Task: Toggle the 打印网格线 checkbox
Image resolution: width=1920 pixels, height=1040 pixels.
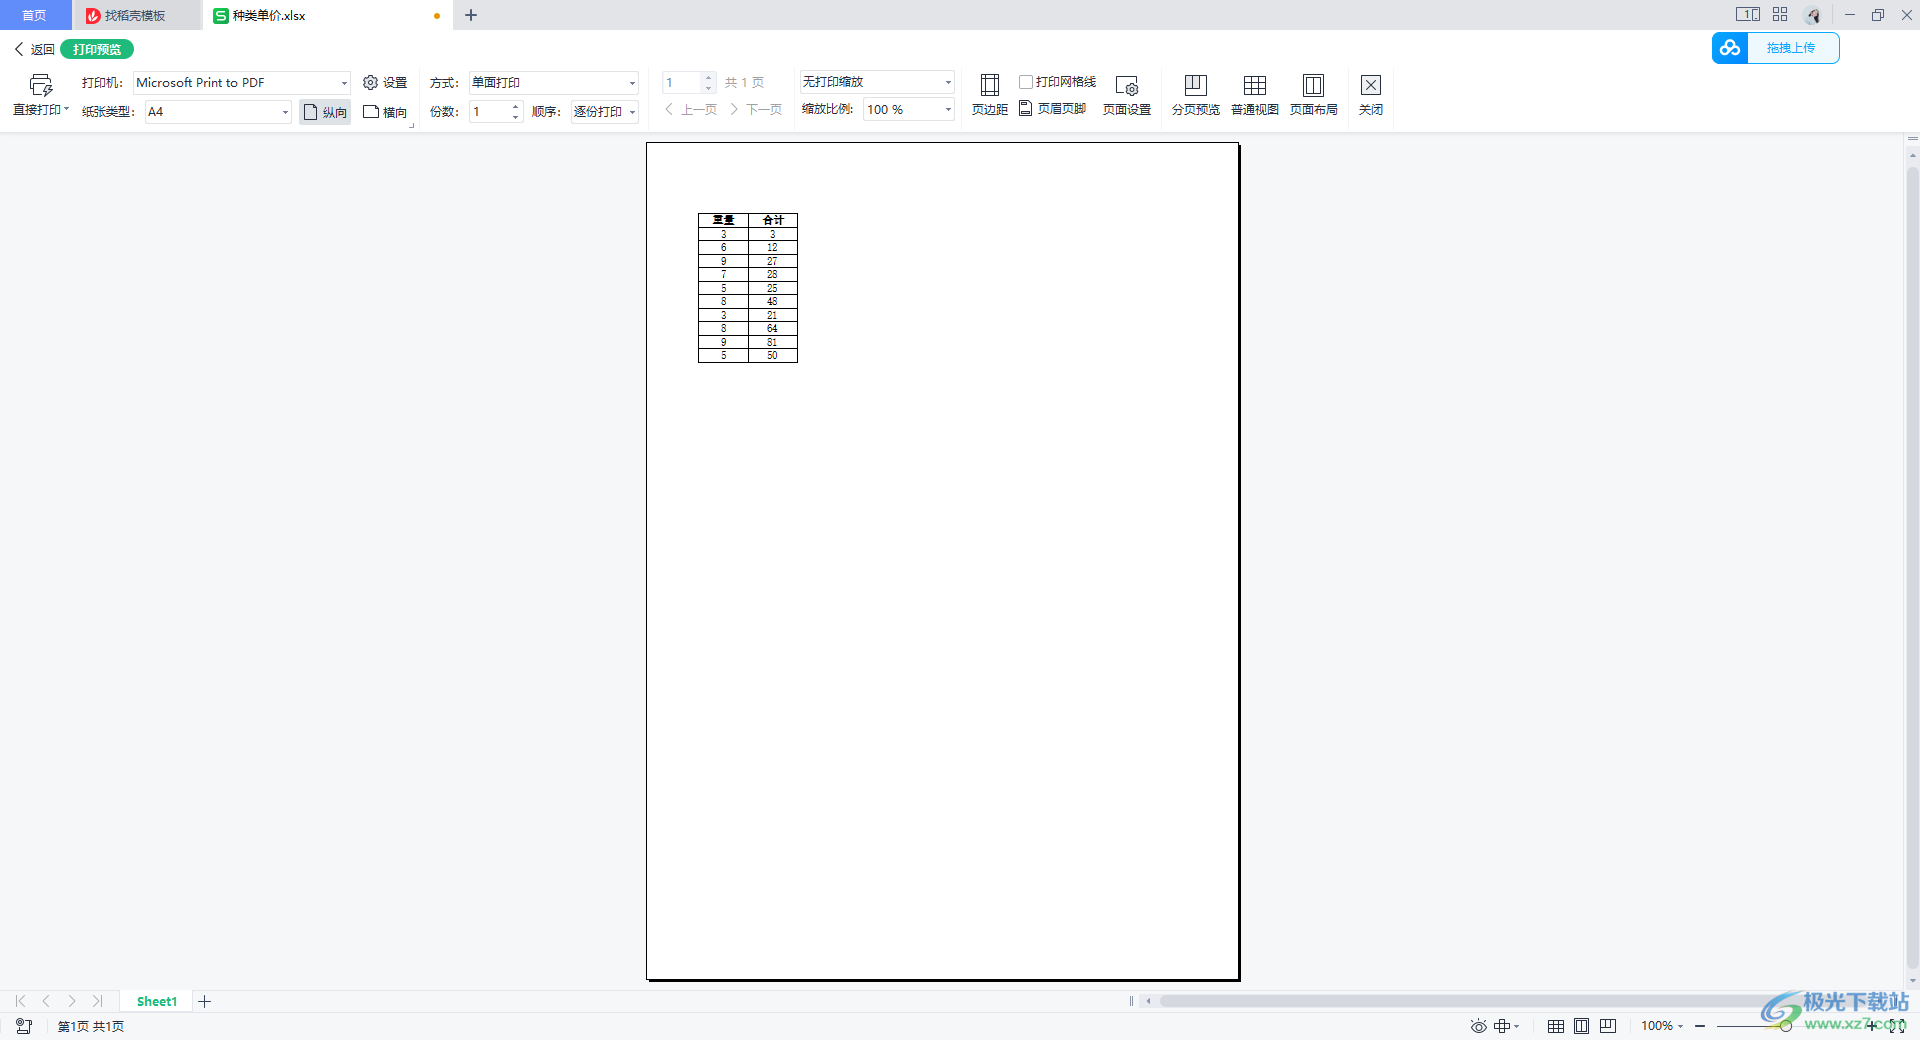Action: pyautogui.click(x=1026, y=82)
